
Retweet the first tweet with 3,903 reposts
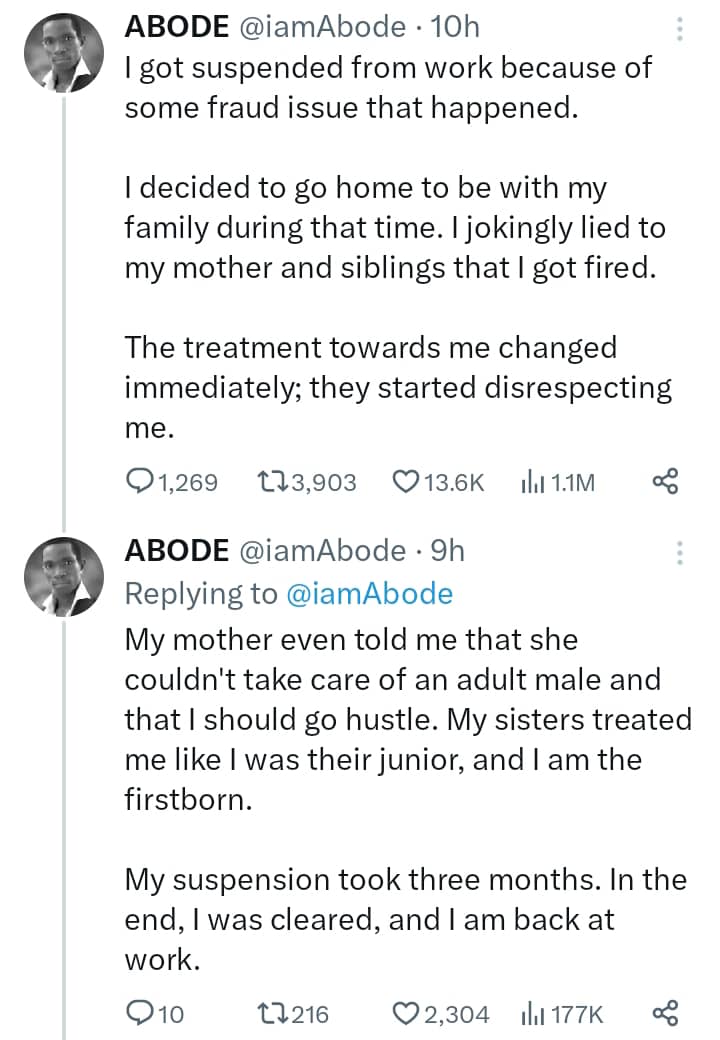click(x=272, y=483)
